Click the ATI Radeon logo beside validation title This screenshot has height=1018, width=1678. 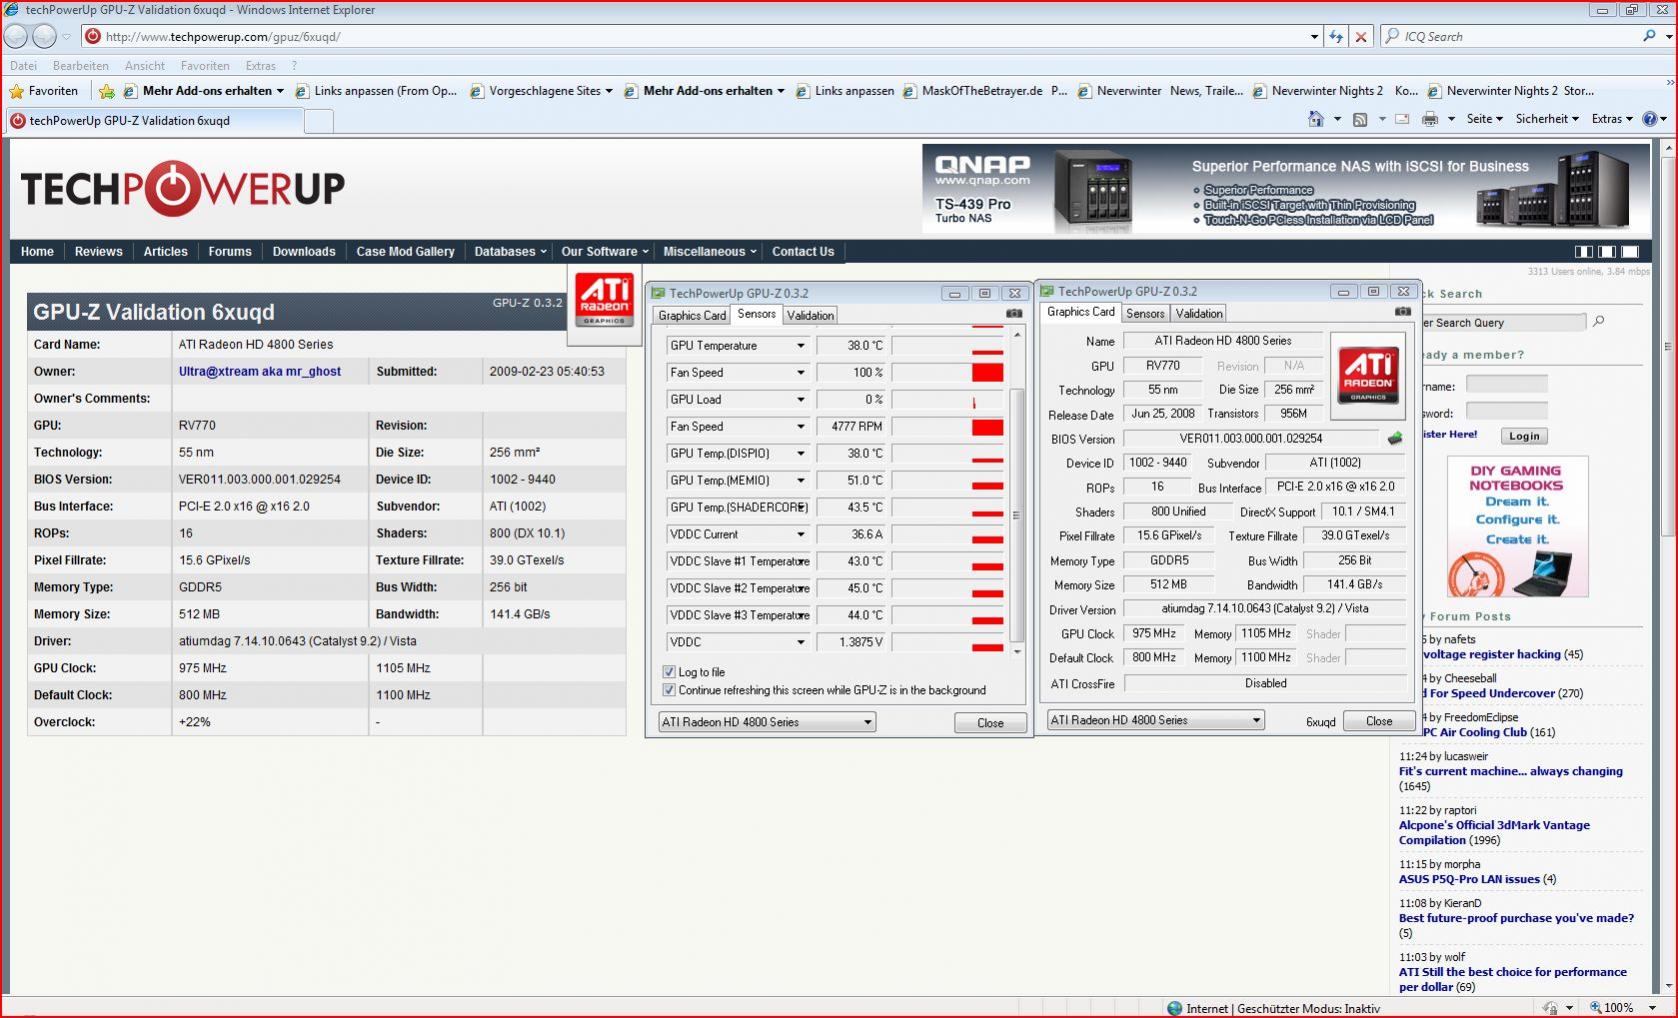point(604,299)
